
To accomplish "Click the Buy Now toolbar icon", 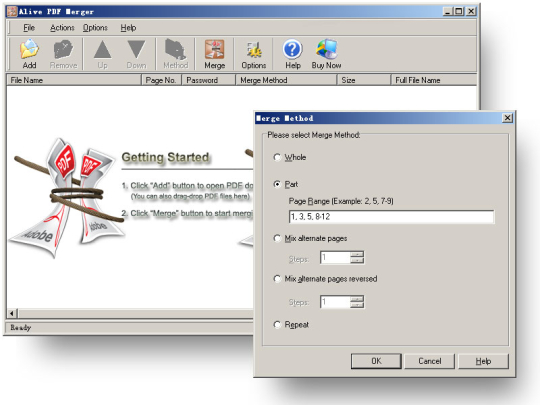I will (326, 54).
